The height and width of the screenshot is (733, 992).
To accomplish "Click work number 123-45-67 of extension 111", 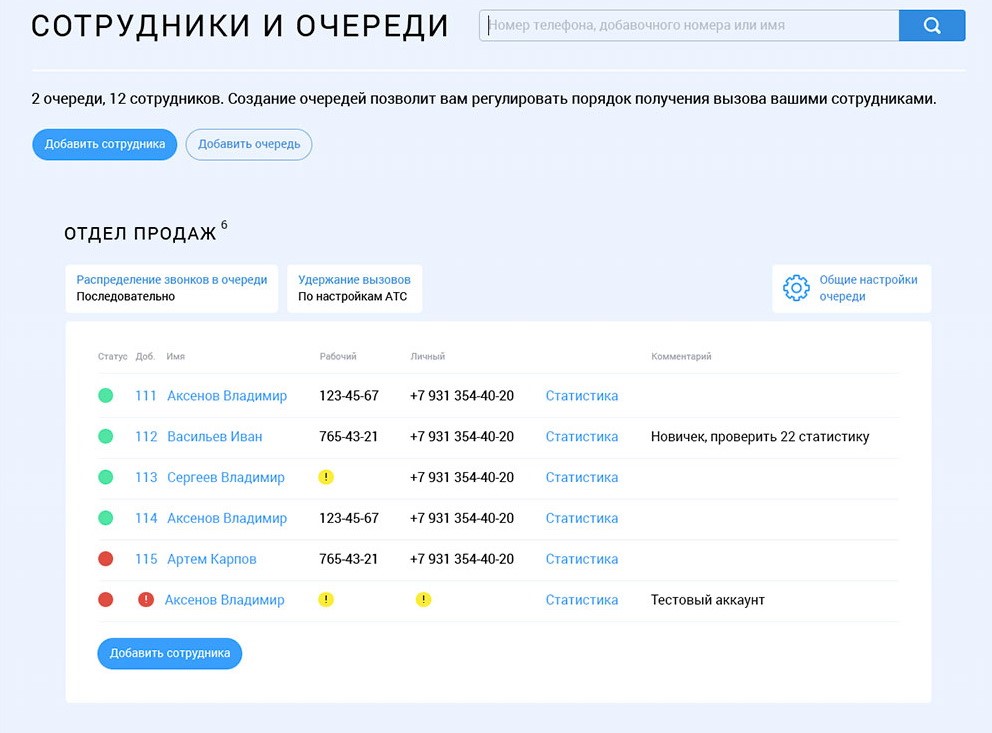I will pos(349,396).
